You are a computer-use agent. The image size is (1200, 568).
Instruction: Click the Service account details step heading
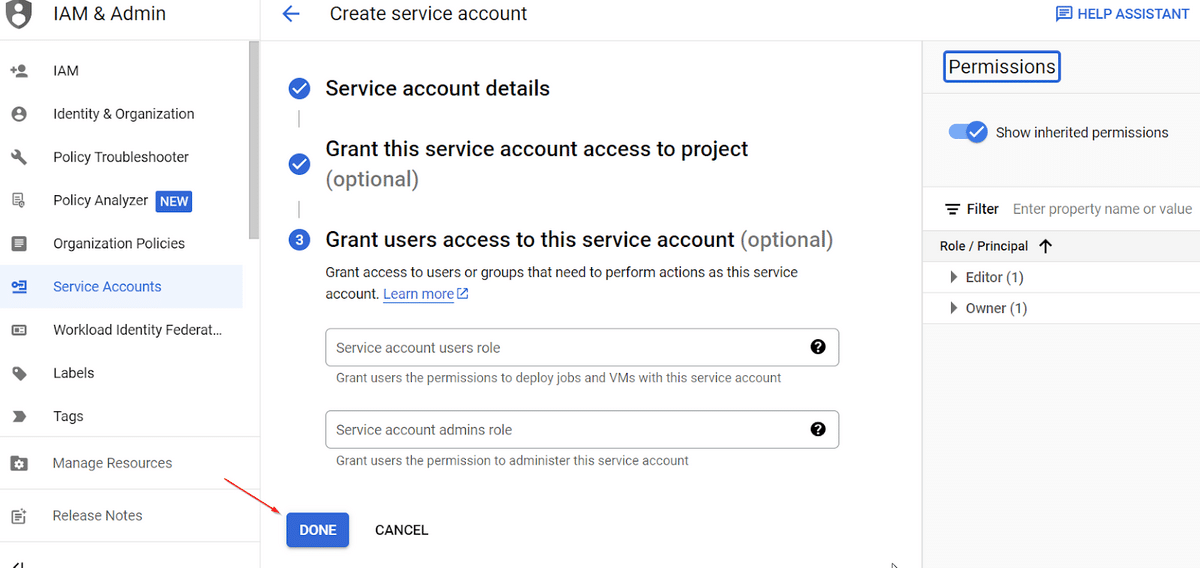[x=438, y=89]
